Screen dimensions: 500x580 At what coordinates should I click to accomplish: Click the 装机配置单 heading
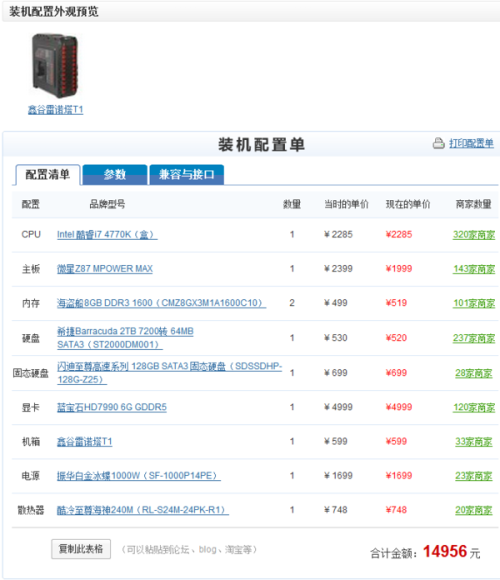261,145
